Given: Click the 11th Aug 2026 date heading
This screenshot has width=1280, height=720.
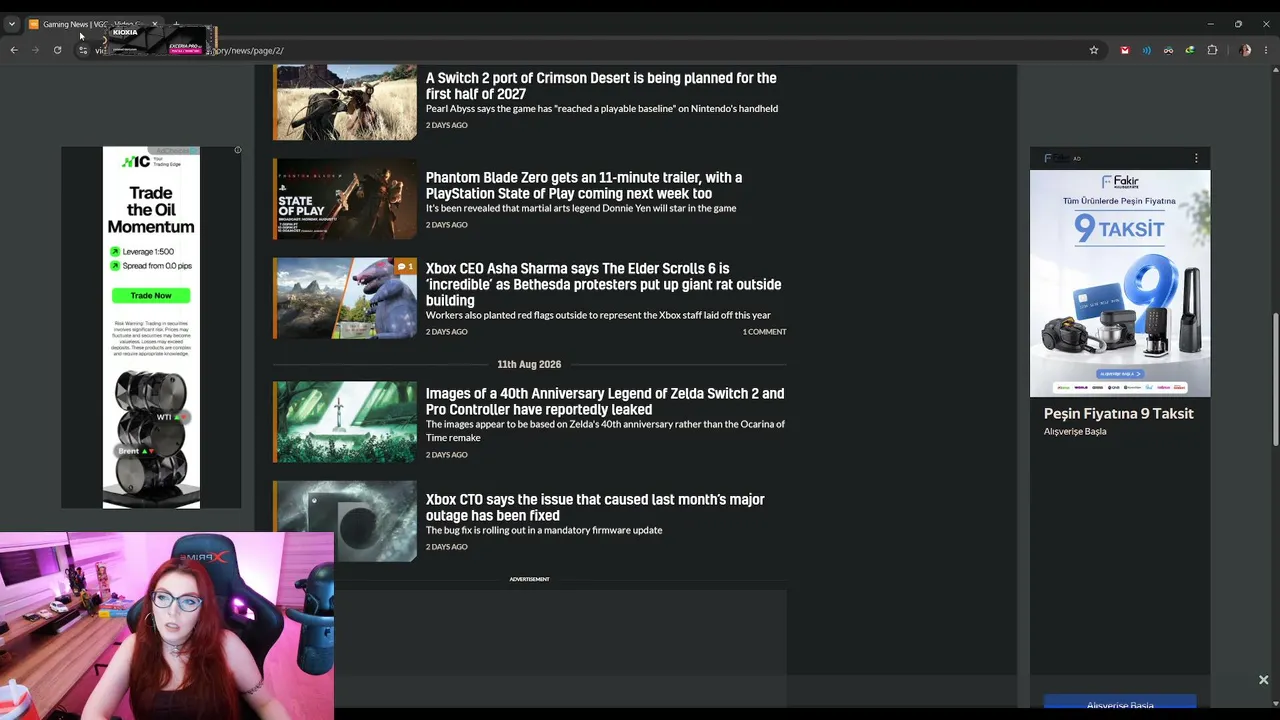Looking at the screenshot, I should pos(529,364).
